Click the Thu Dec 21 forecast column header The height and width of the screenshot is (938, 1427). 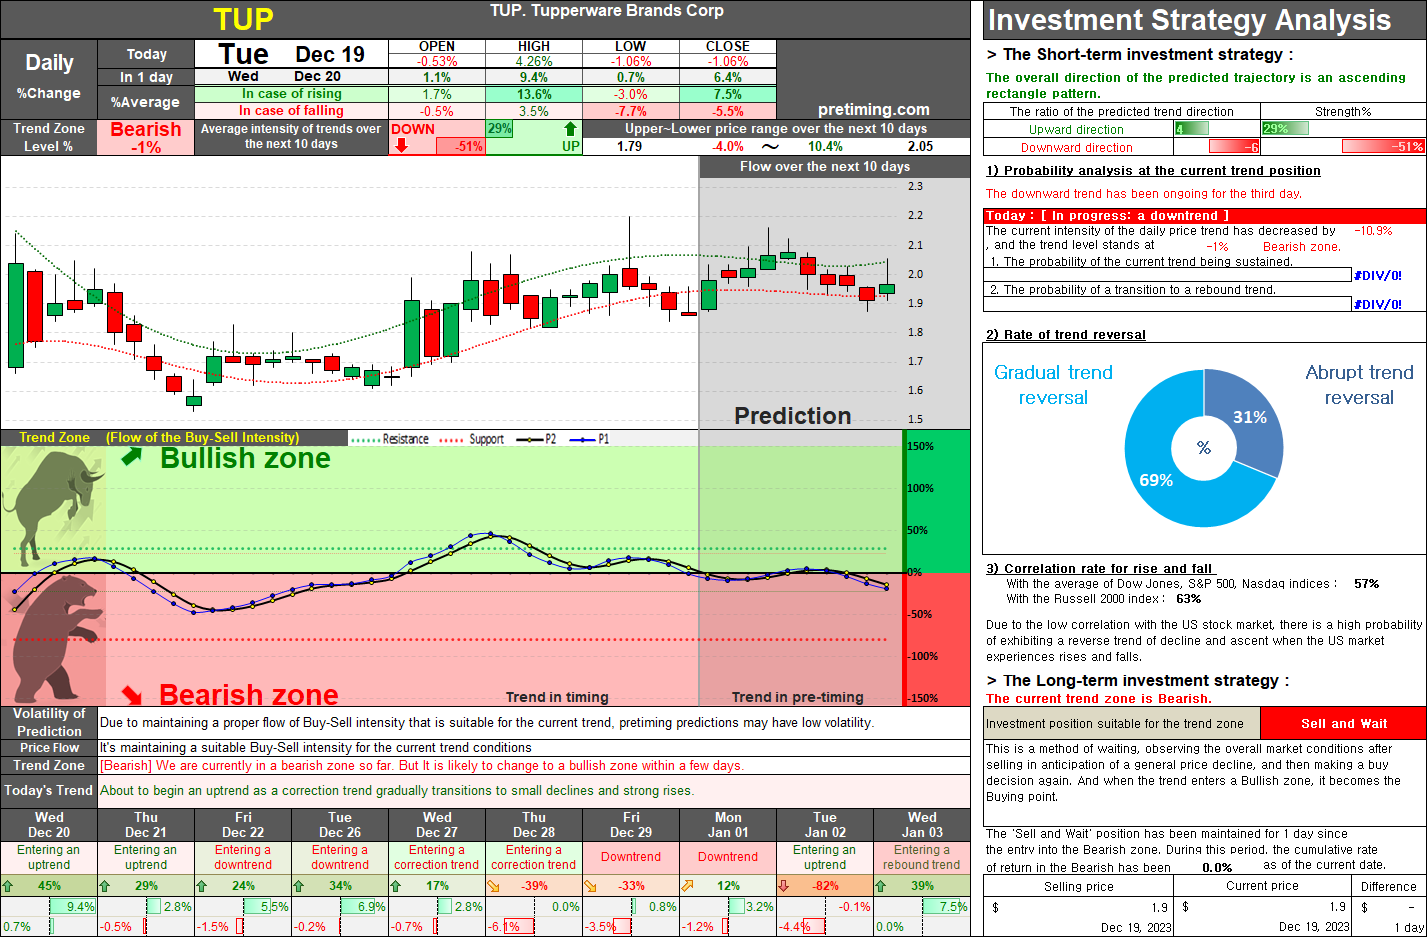click(x=146, y=825)
